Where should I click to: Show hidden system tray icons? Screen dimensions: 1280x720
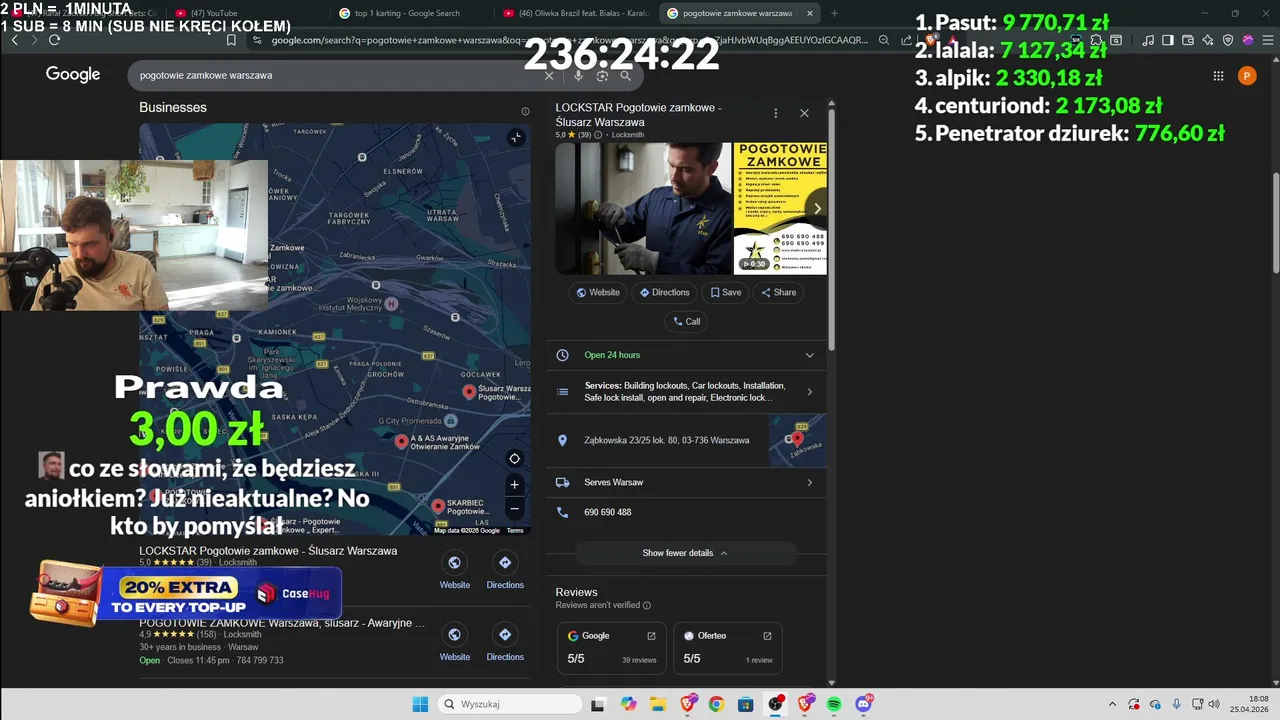(1113, 704)
